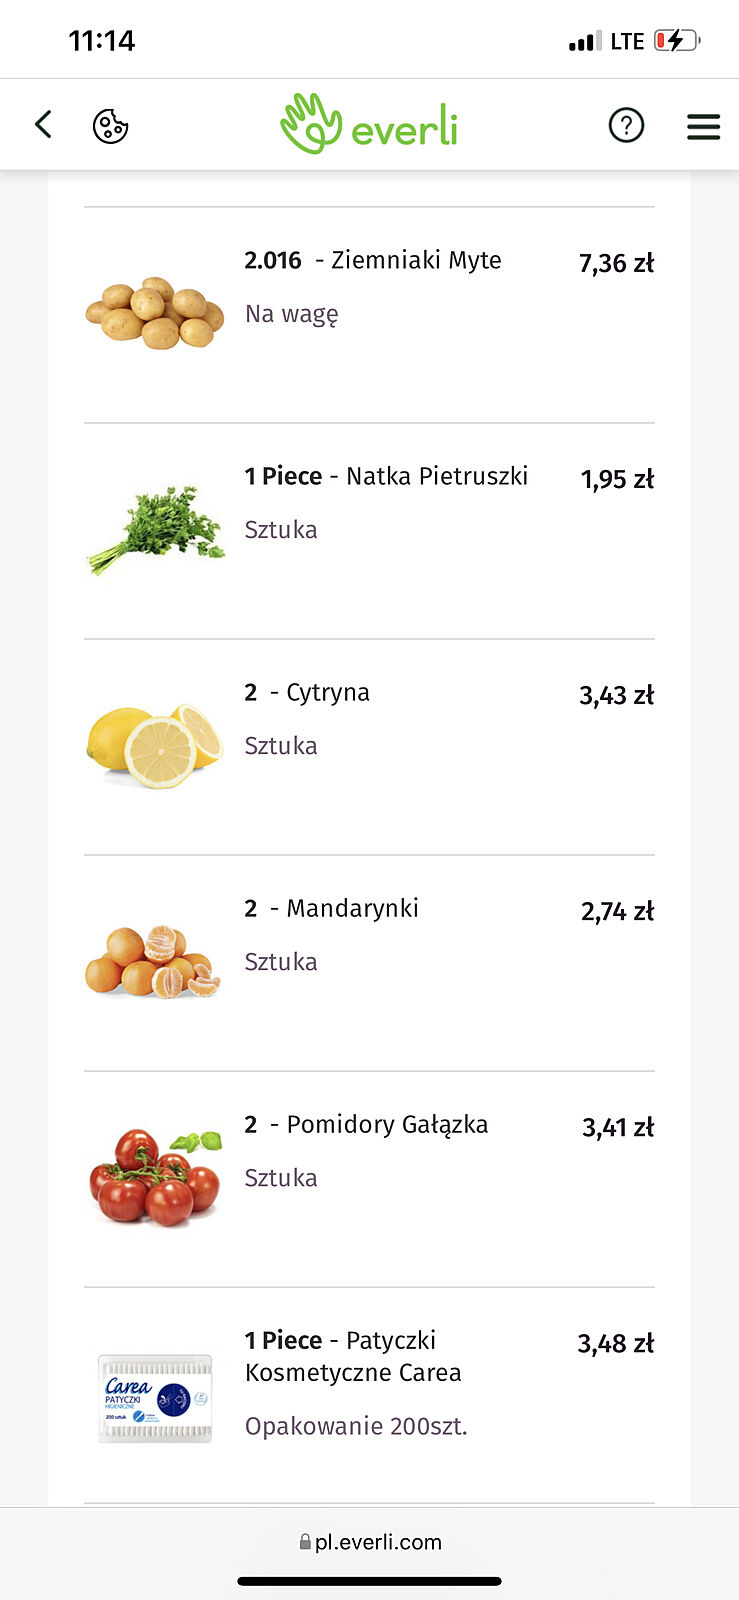
Task: Tap the lock icon beside URL
Action: [x=305, y=1542]
